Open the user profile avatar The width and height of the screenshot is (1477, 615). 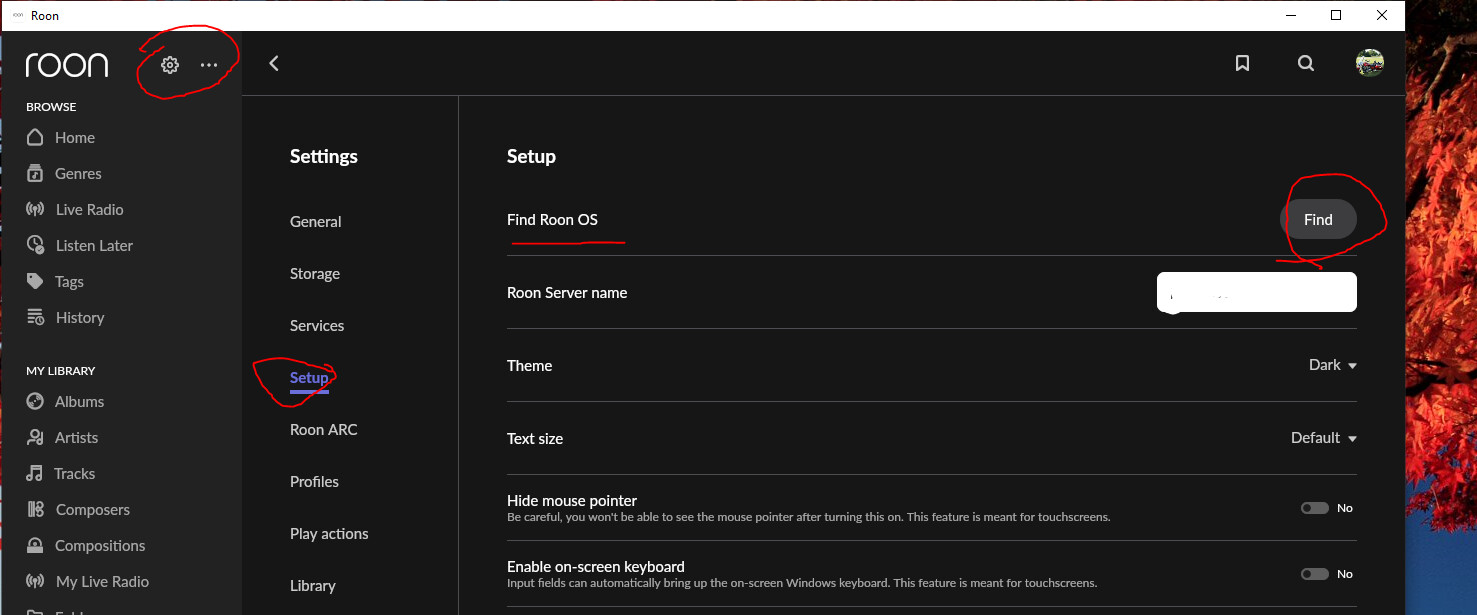pos(1370,63)
